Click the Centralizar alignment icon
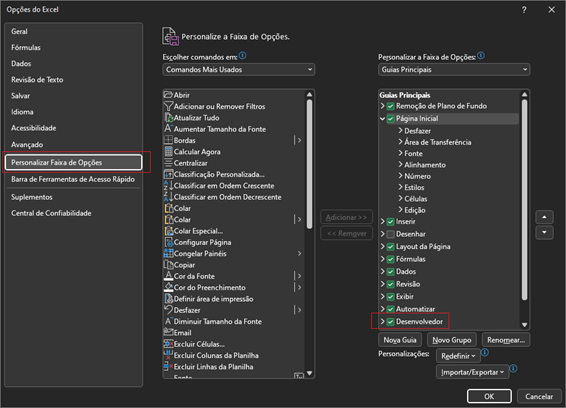This screenshot has height=408, width=566. [169, 163]
